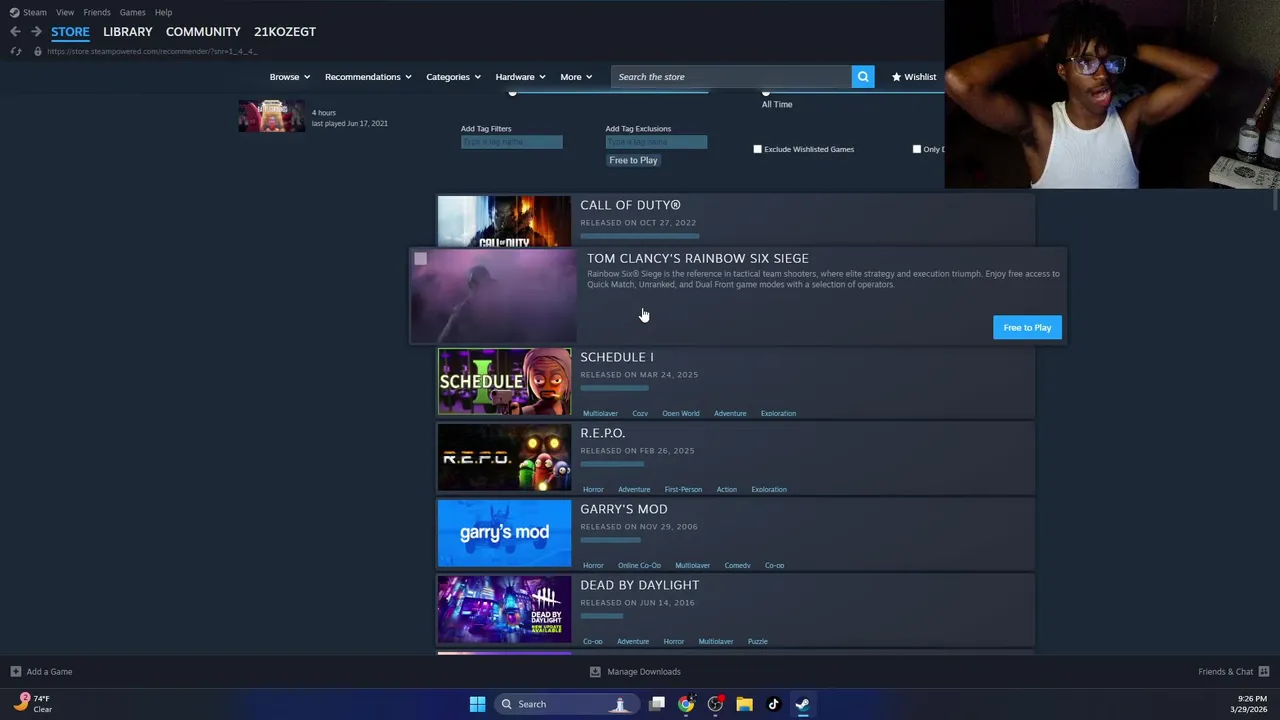Tick the checkbox on the Rainbow Six Siege card

click(x=421, y=259)
